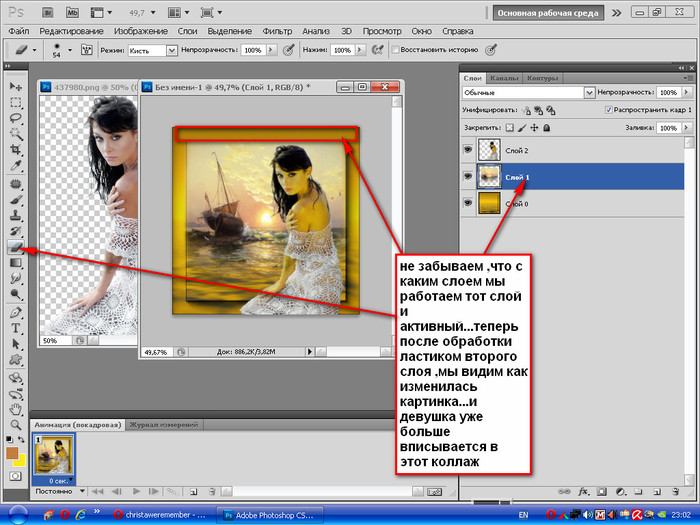The image size is (700, 525).
Task: Toggle the Brushes panel icon in options bar
Action: (x=86, y=50)
